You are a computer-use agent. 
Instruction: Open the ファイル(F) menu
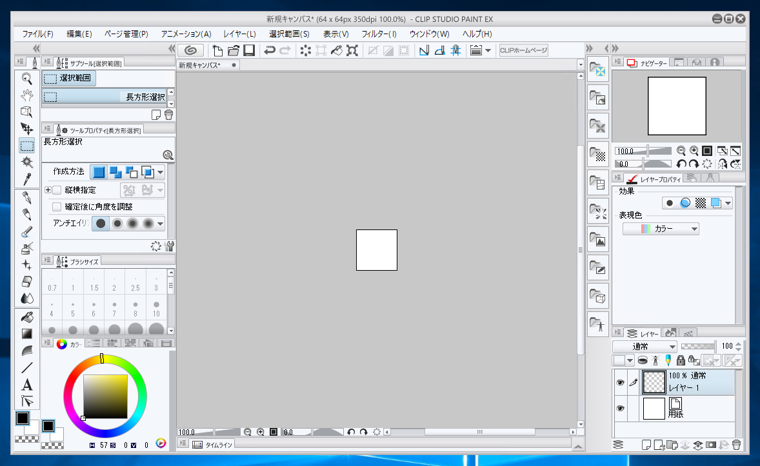37,34
